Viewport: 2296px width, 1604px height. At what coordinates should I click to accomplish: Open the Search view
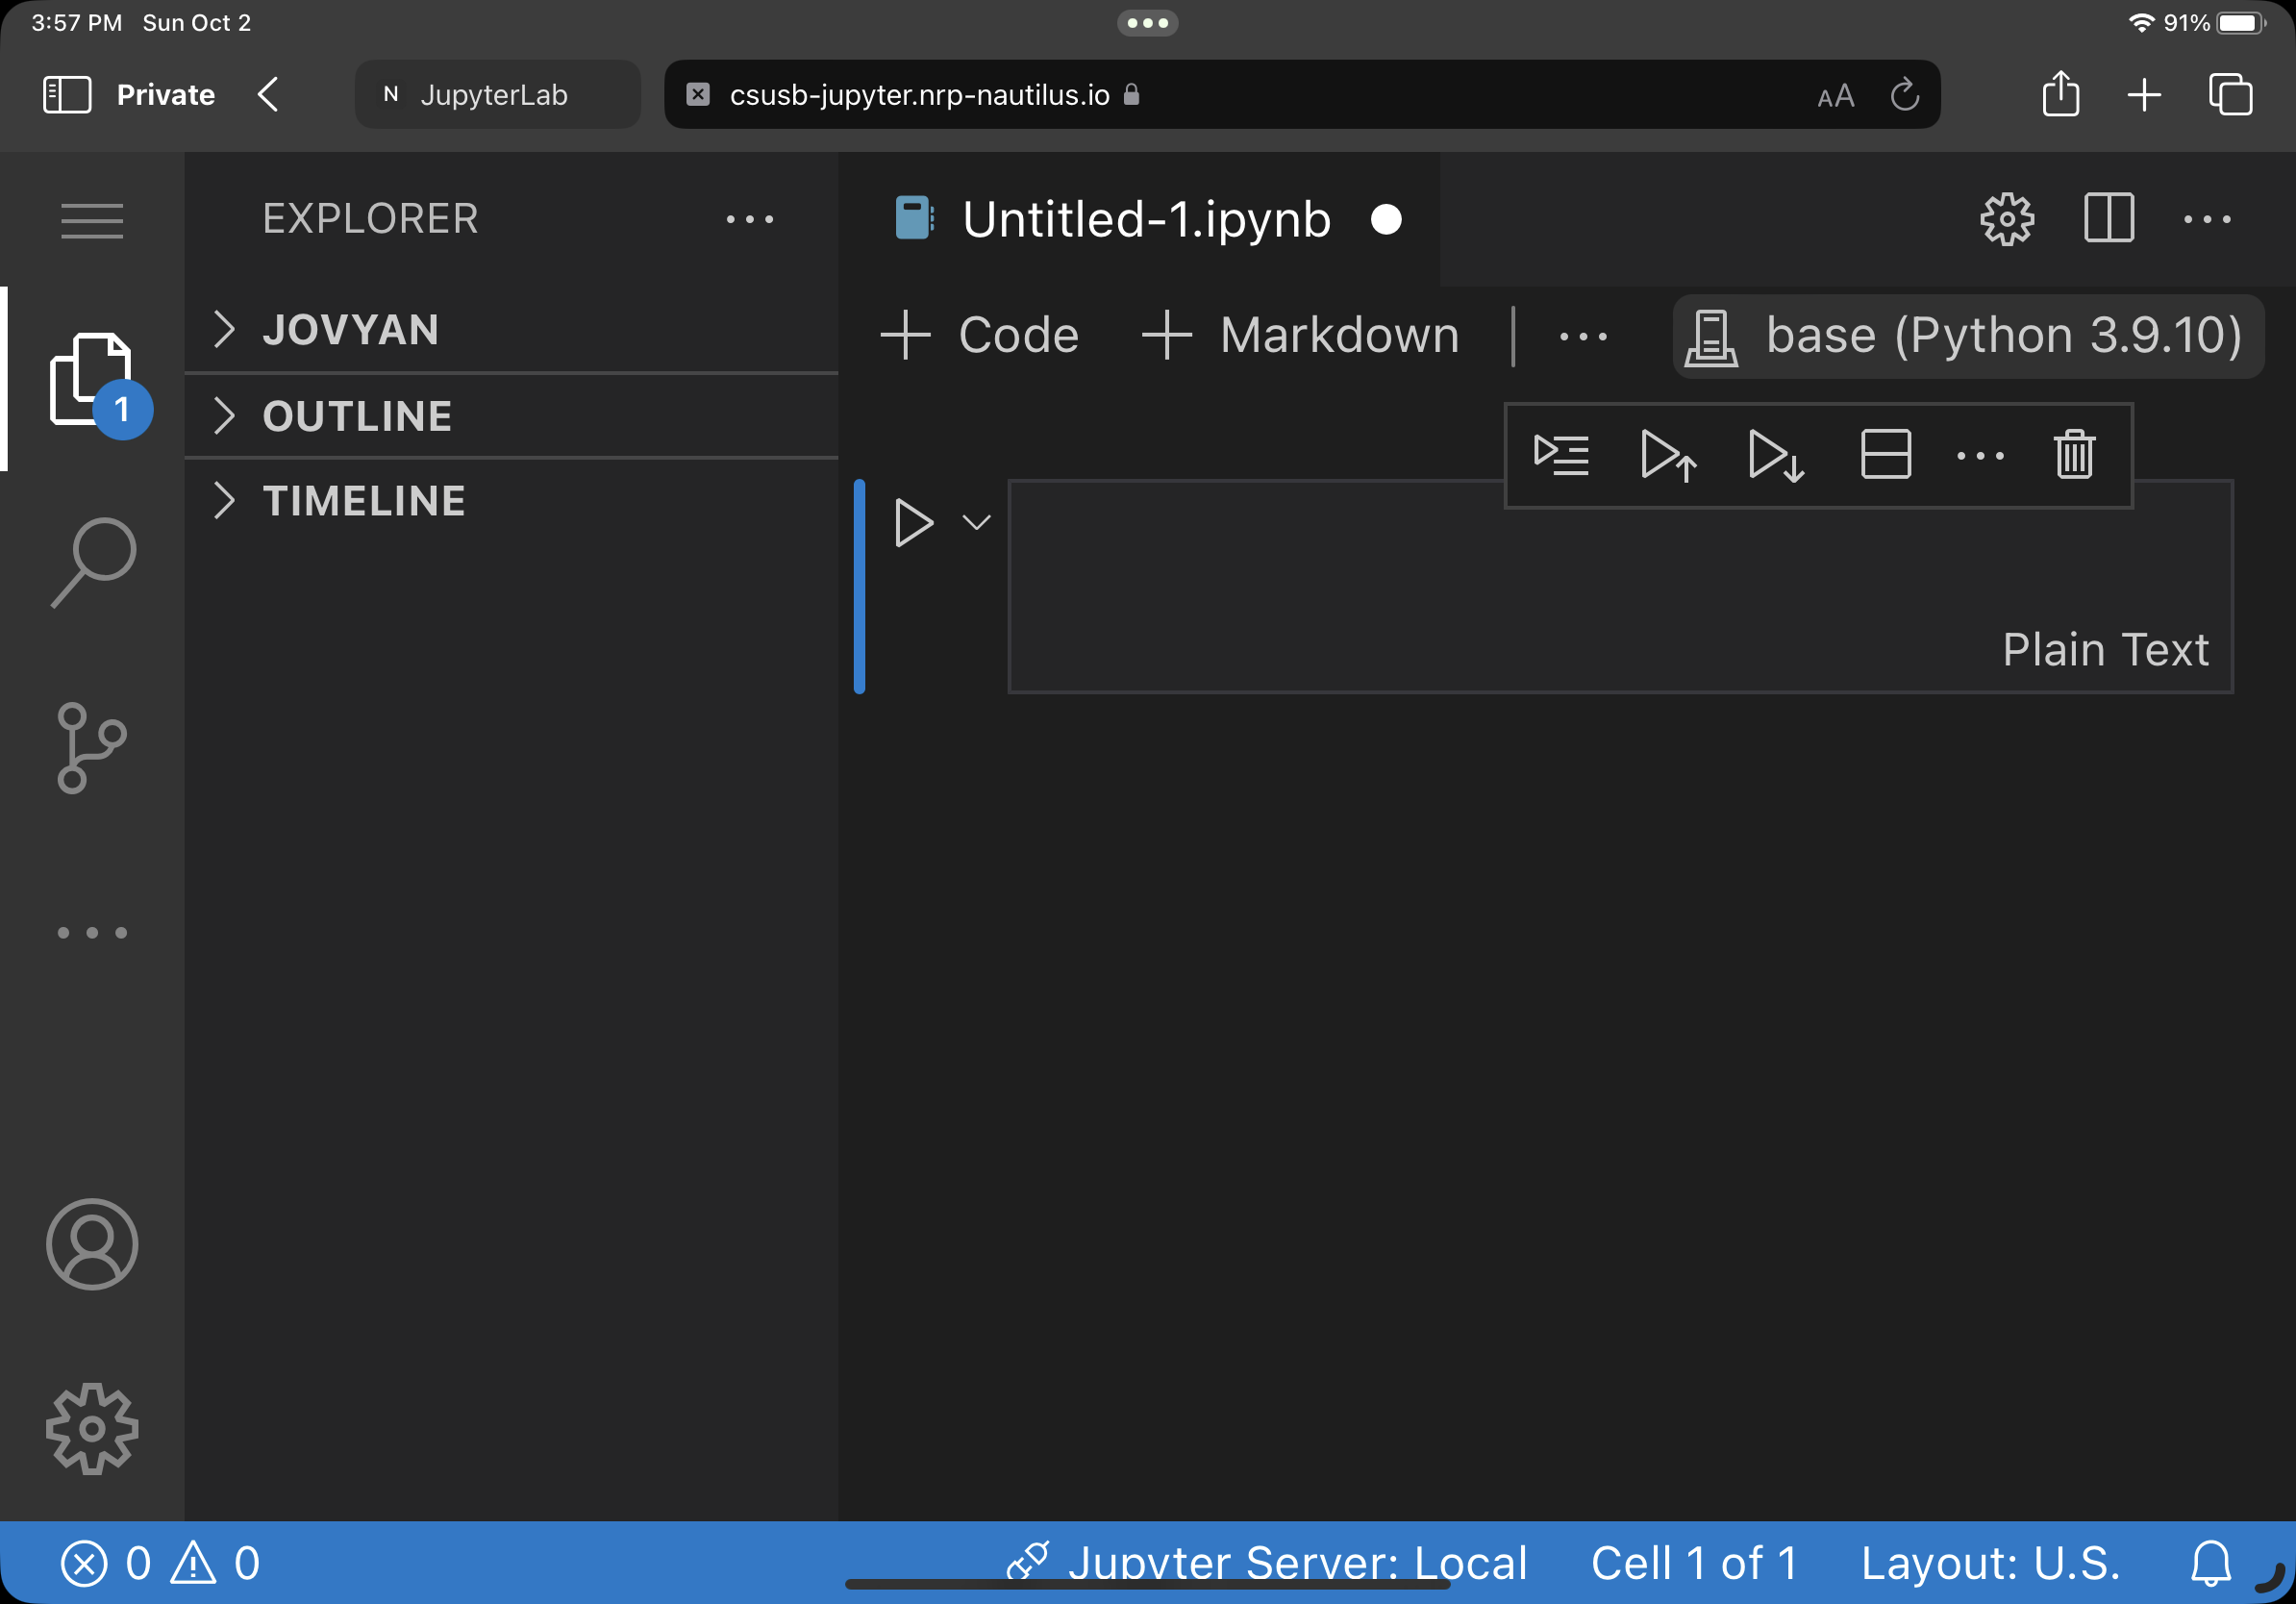[92, 563]
